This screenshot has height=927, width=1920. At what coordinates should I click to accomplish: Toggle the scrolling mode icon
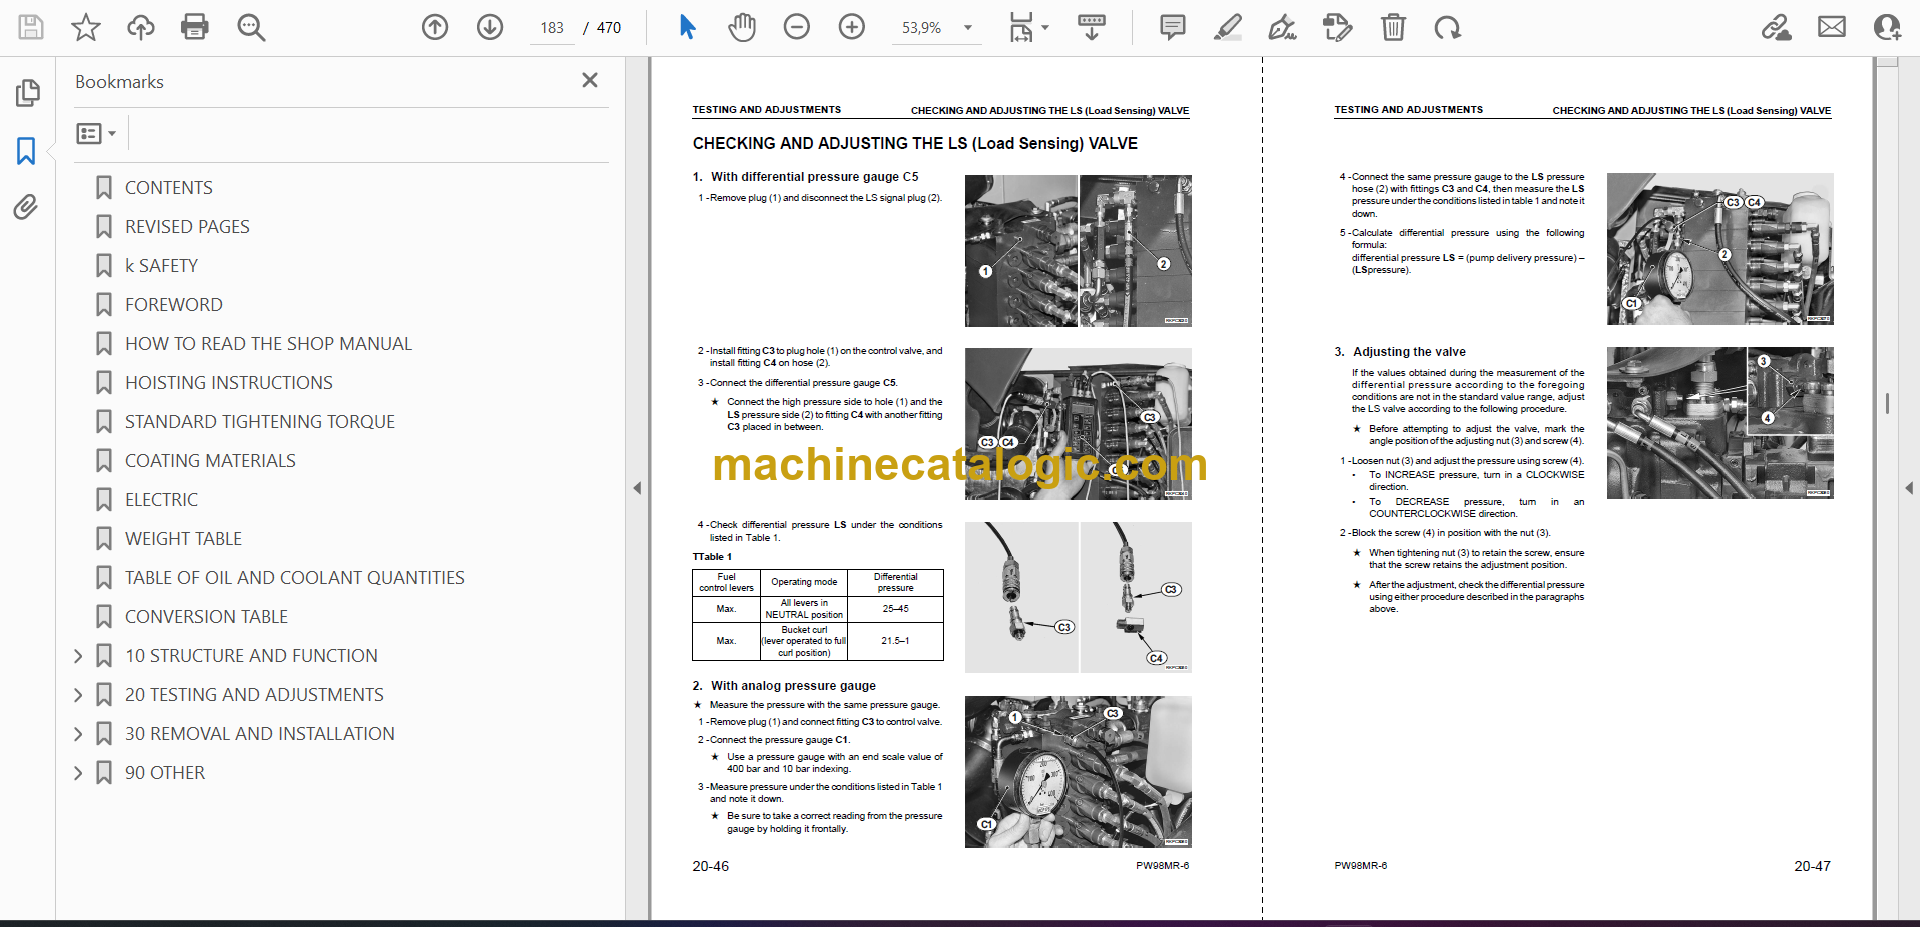pos(1092,27)
